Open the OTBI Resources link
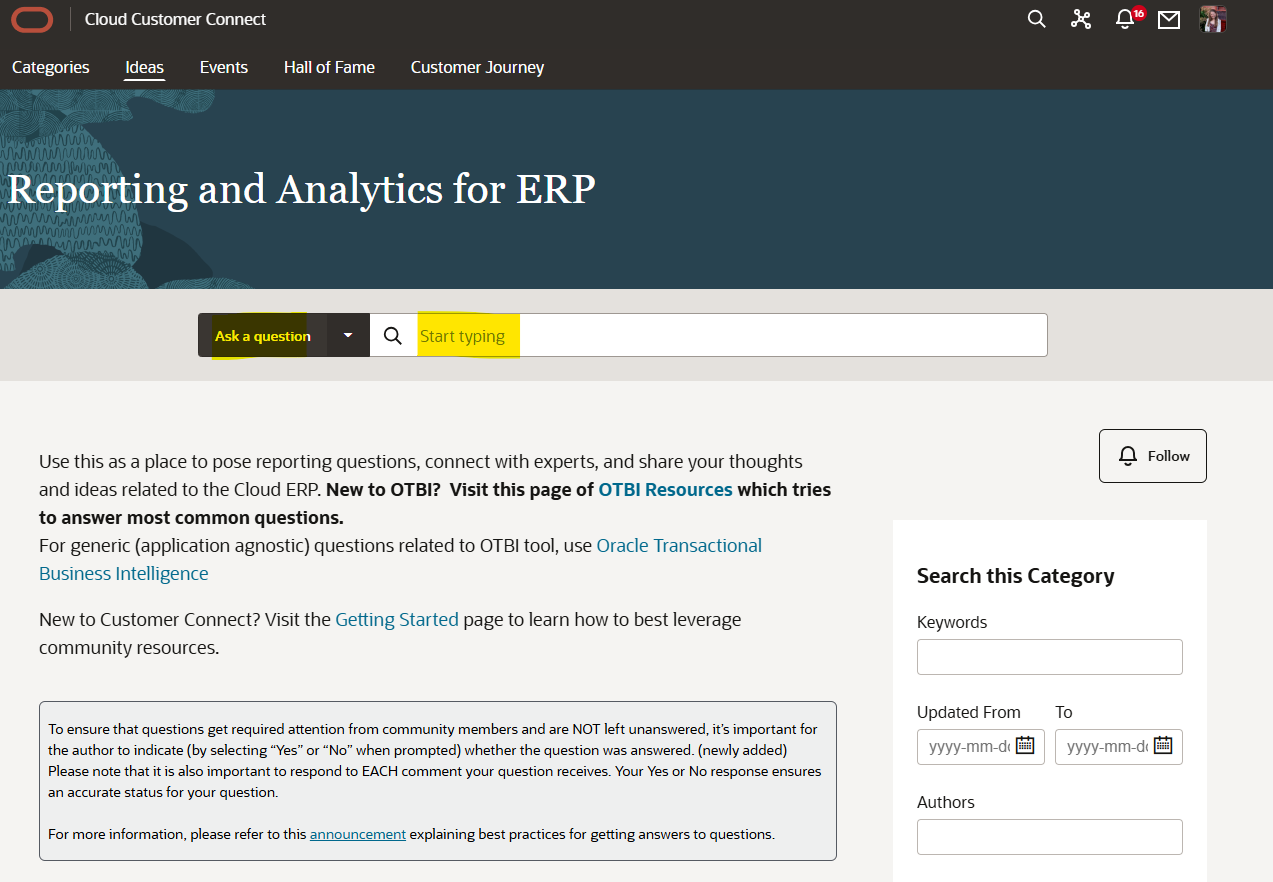The height and width of the screenshot is (882, 1273). pos(665,490)
